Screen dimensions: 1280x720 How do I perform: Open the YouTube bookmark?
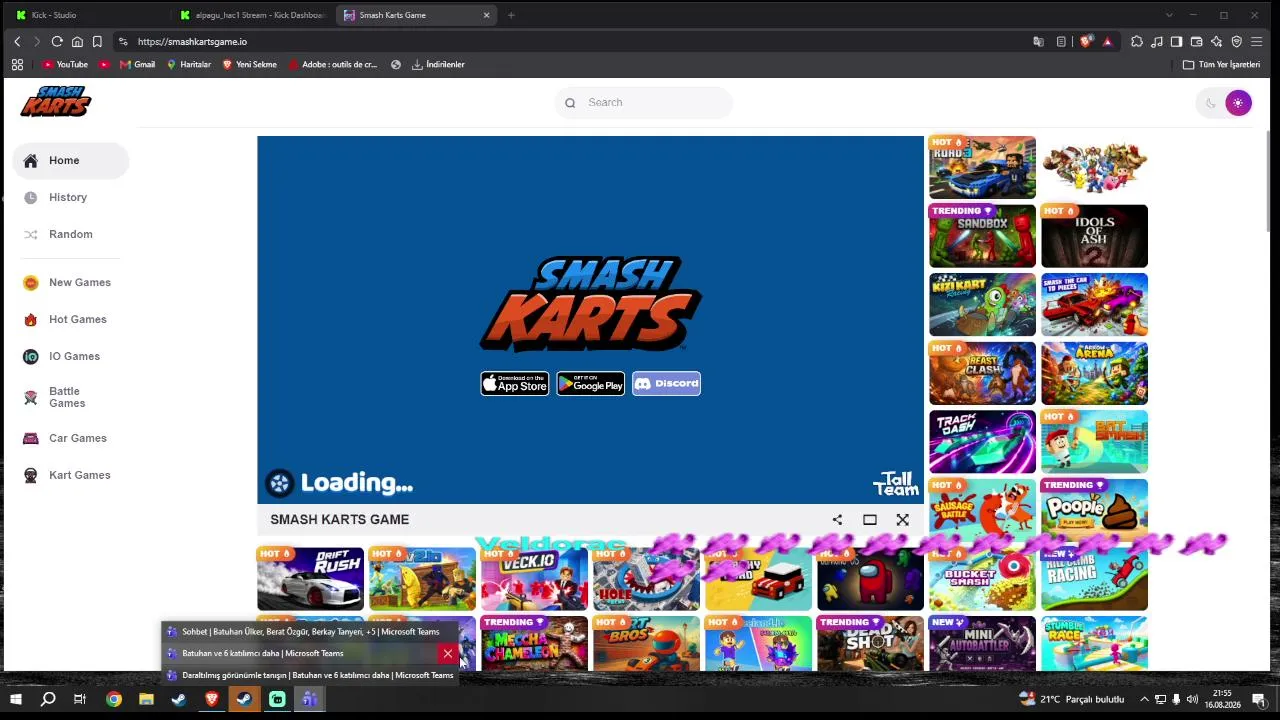tap(65, 65)
